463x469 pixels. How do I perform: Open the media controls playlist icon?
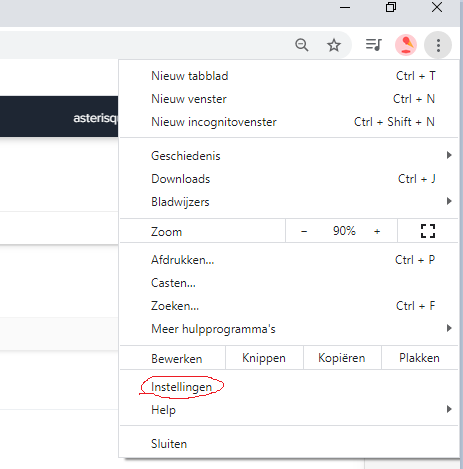pos(373,44)
